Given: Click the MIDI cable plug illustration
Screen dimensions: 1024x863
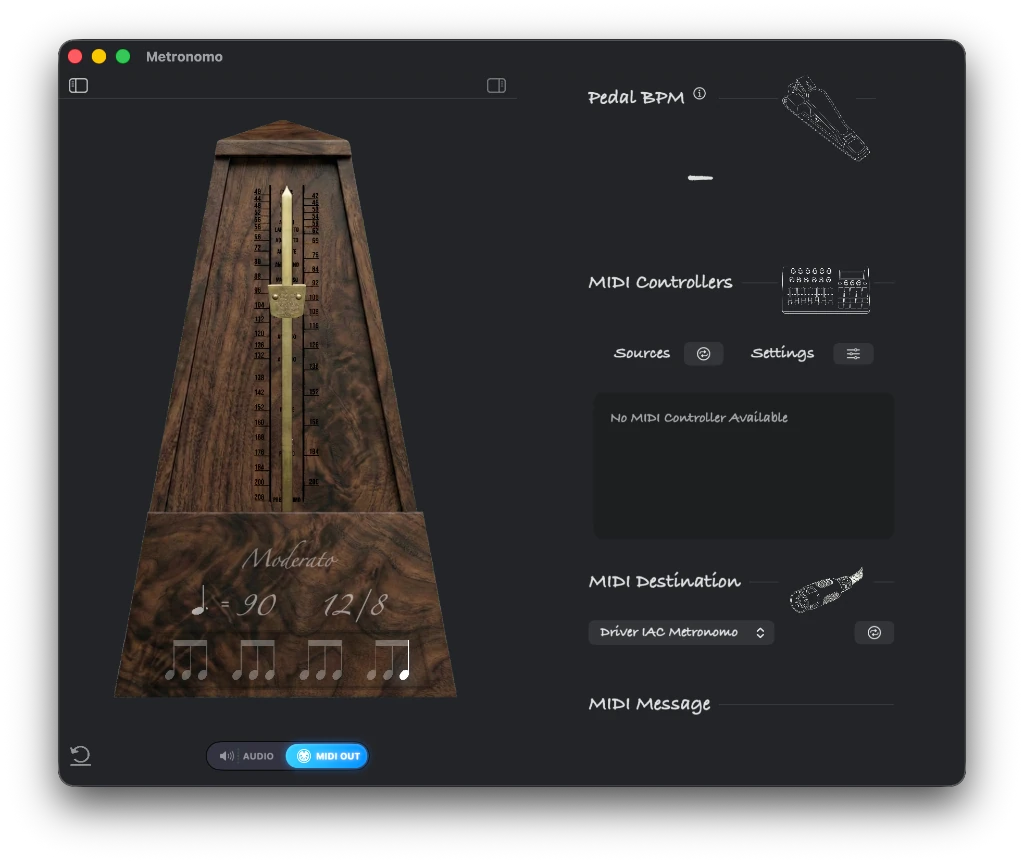Looking at the screenshot, I should pos(826,589).
